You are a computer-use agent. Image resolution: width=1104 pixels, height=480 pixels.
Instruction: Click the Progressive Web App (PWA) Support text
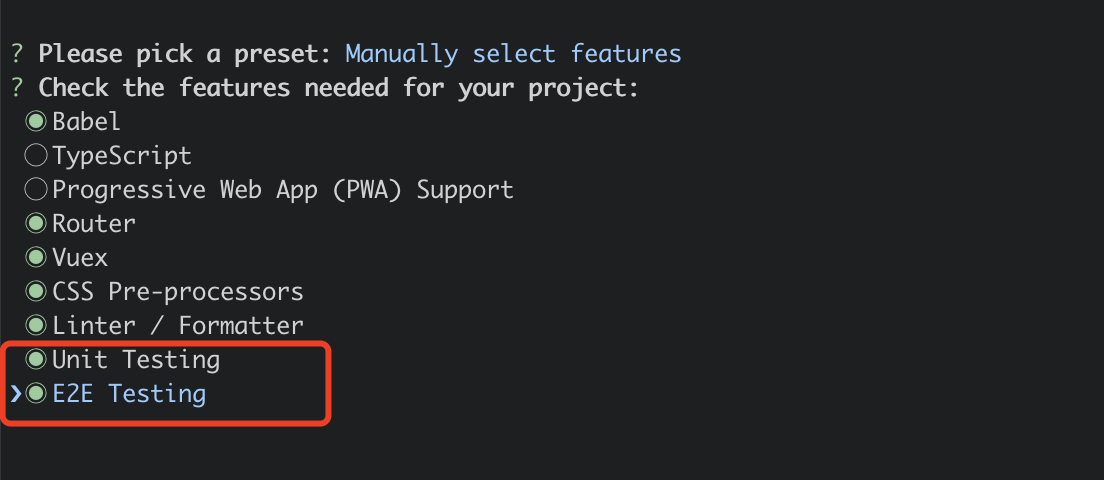(x=283, y=190)
